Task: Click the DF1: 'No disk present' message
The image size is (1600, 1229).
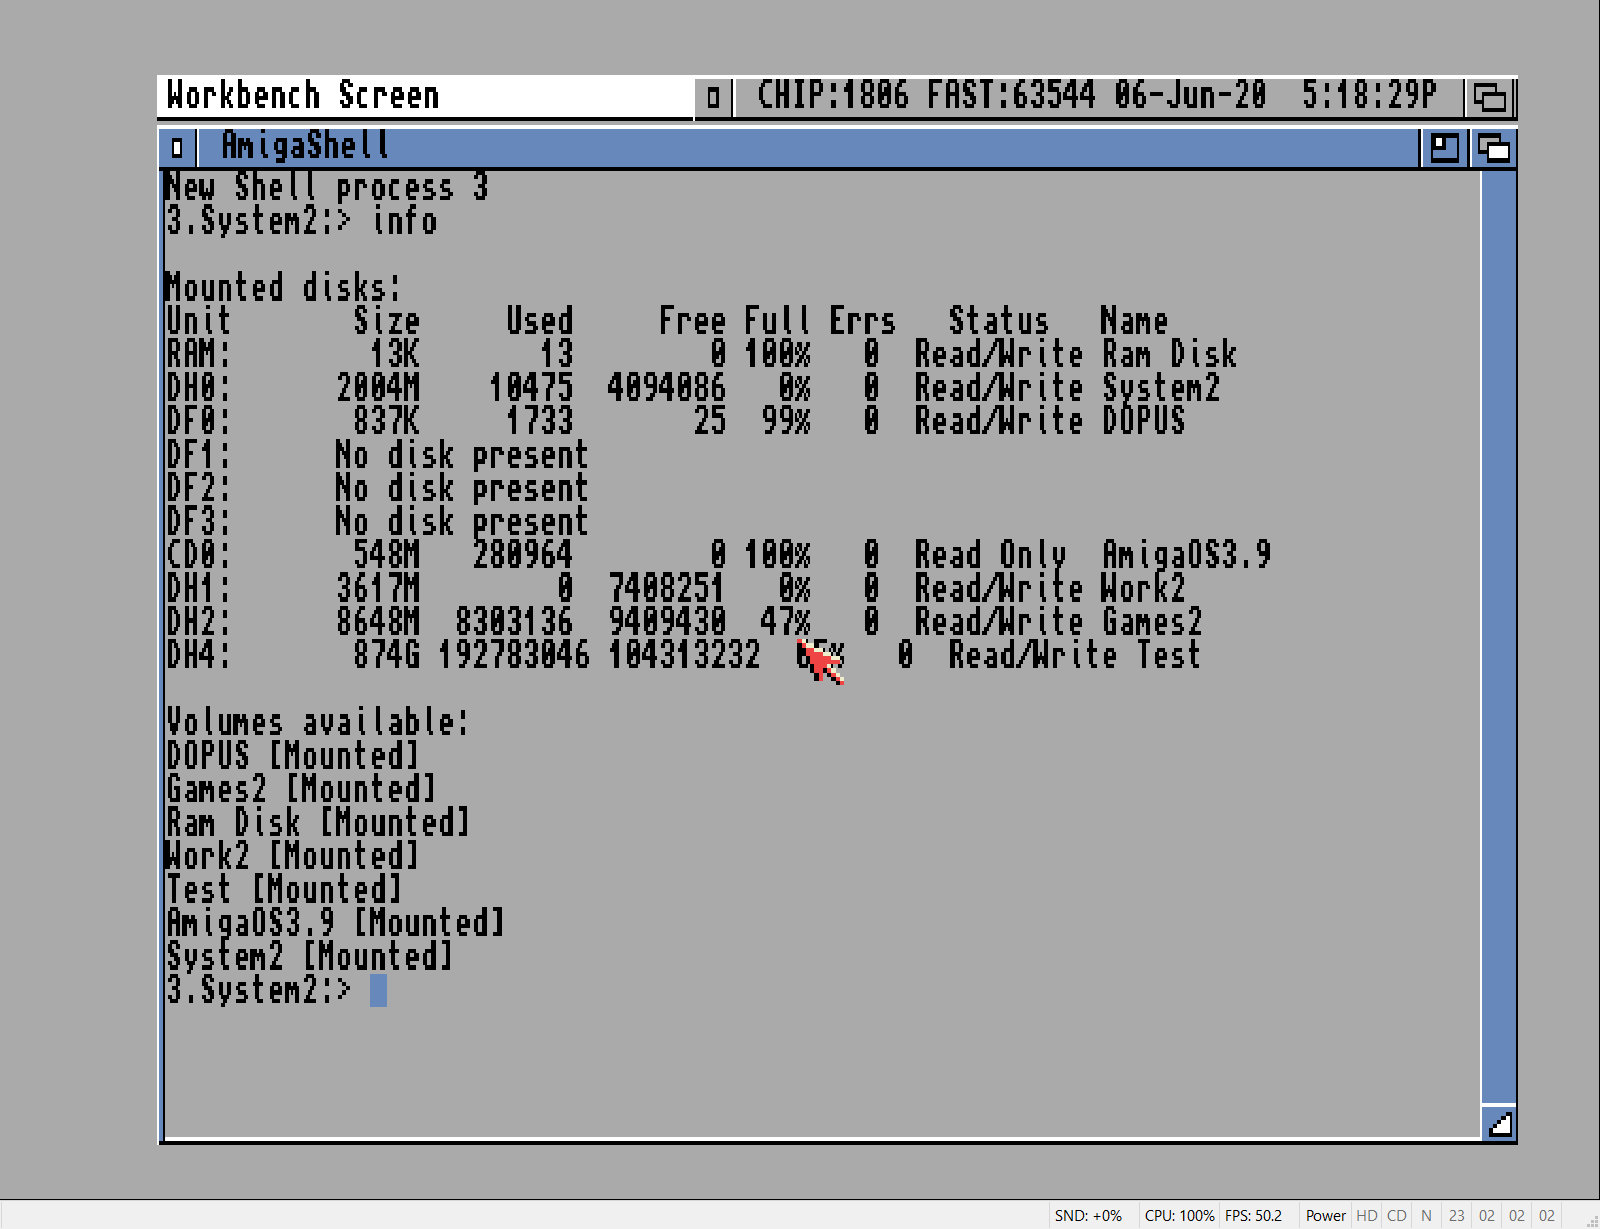Action: click(462, 454)
